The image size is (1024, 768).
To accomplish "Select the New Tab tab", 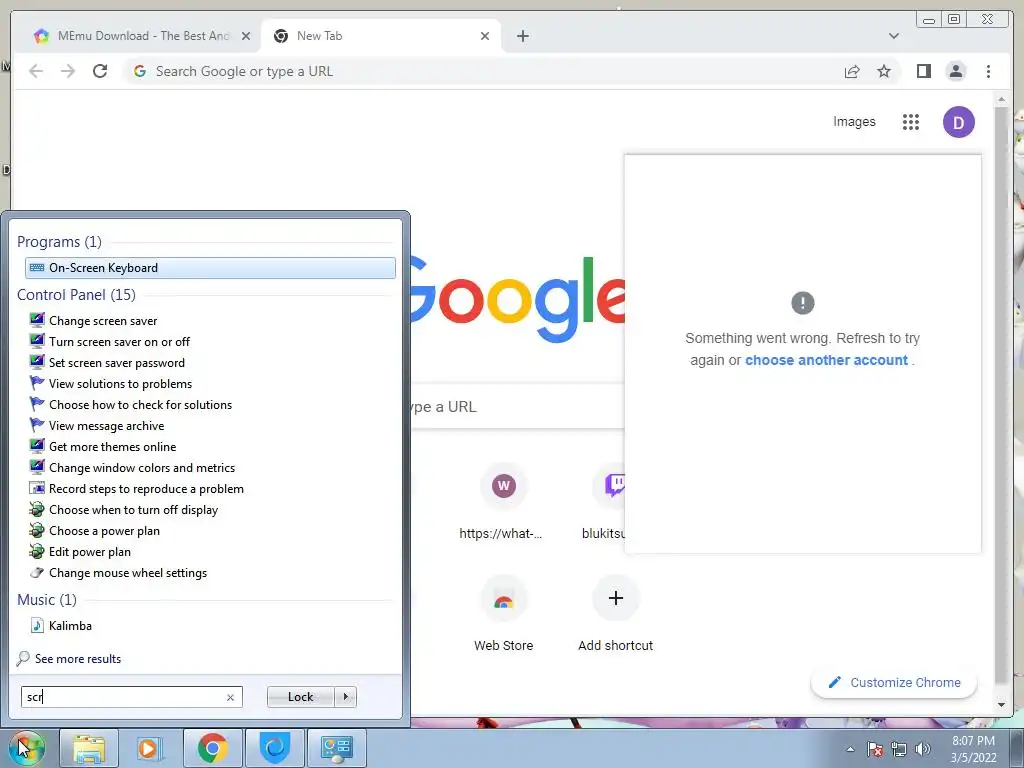I will pos(381,36).
